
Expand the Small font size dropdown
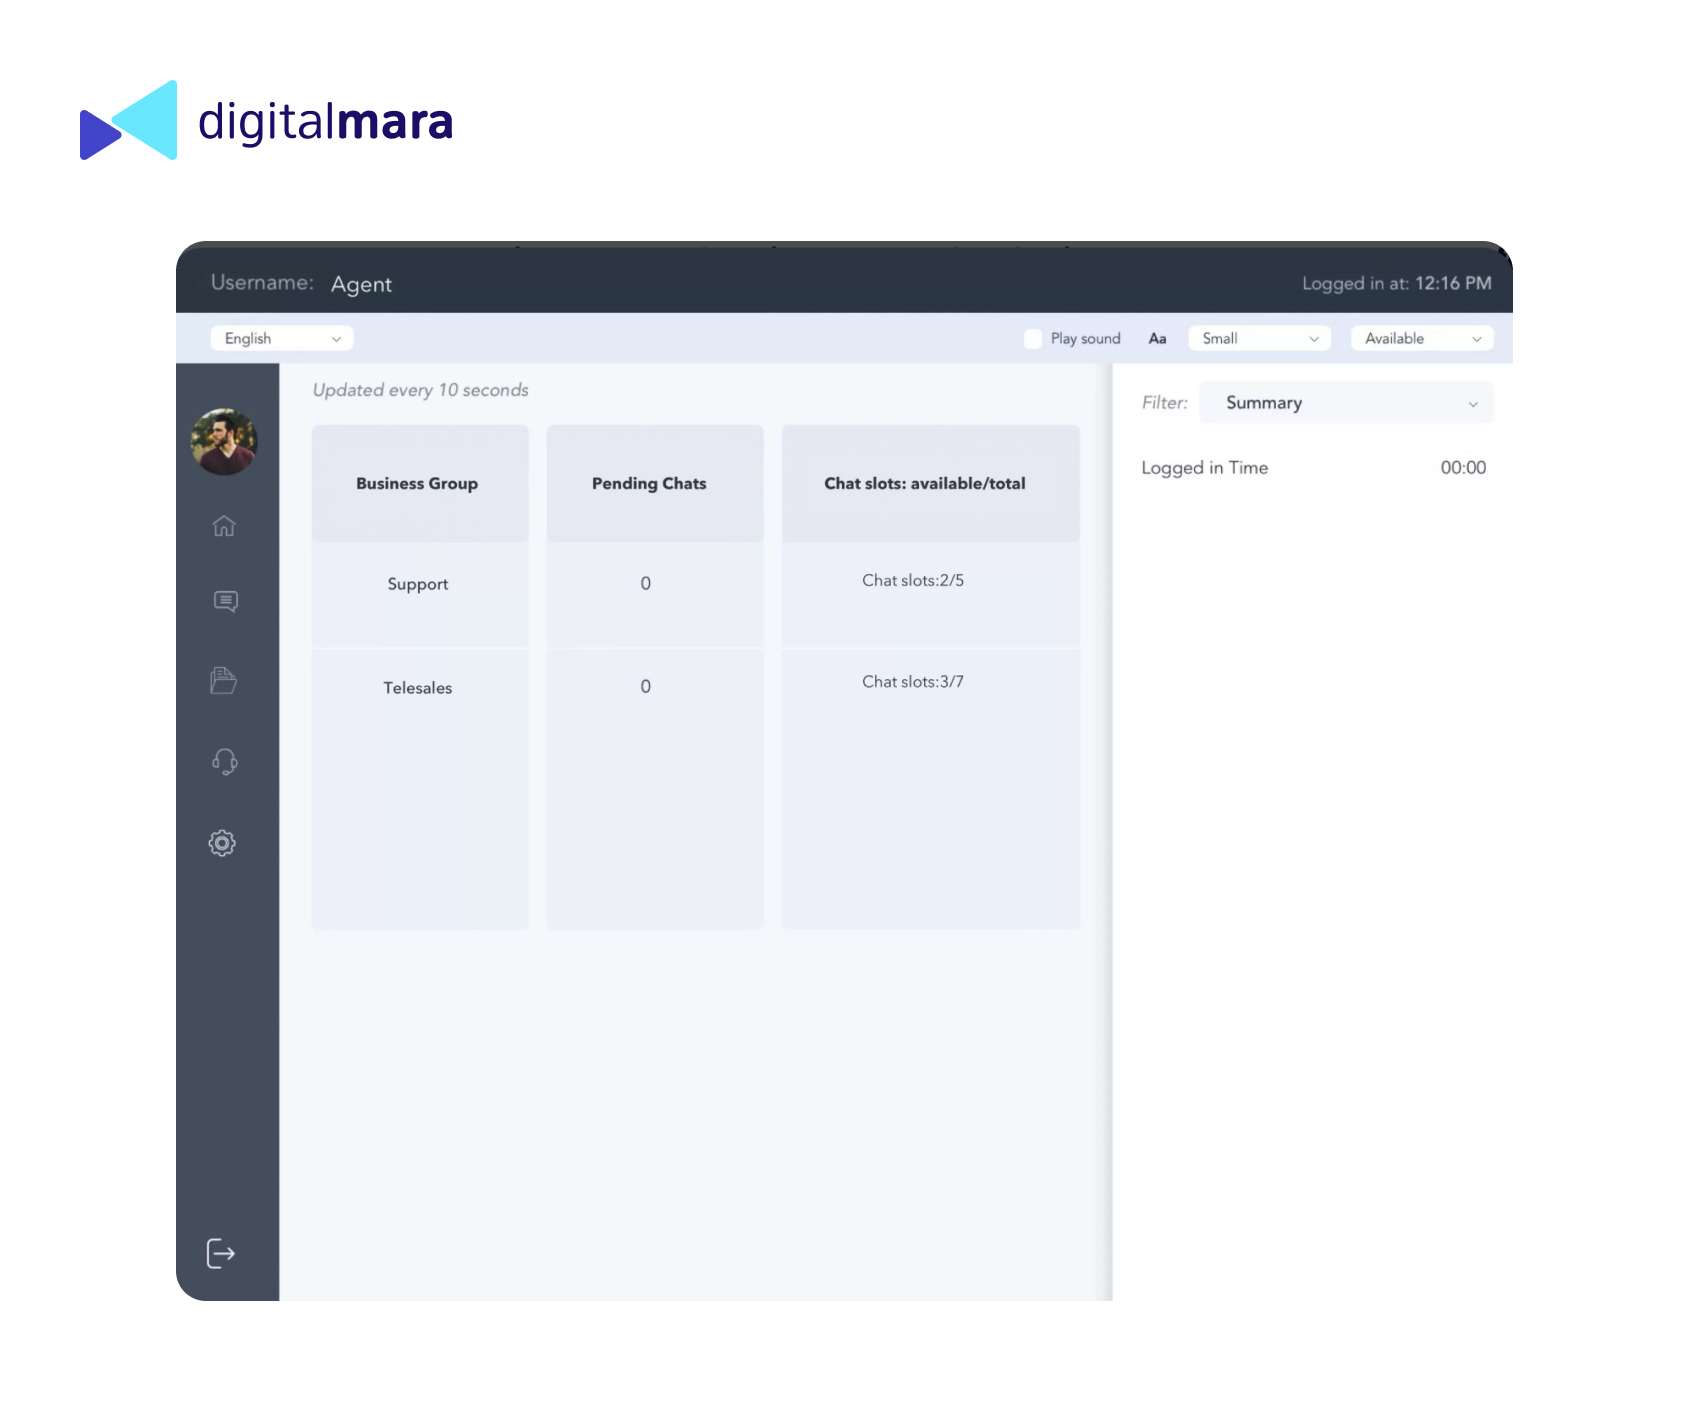point(1259,339)
